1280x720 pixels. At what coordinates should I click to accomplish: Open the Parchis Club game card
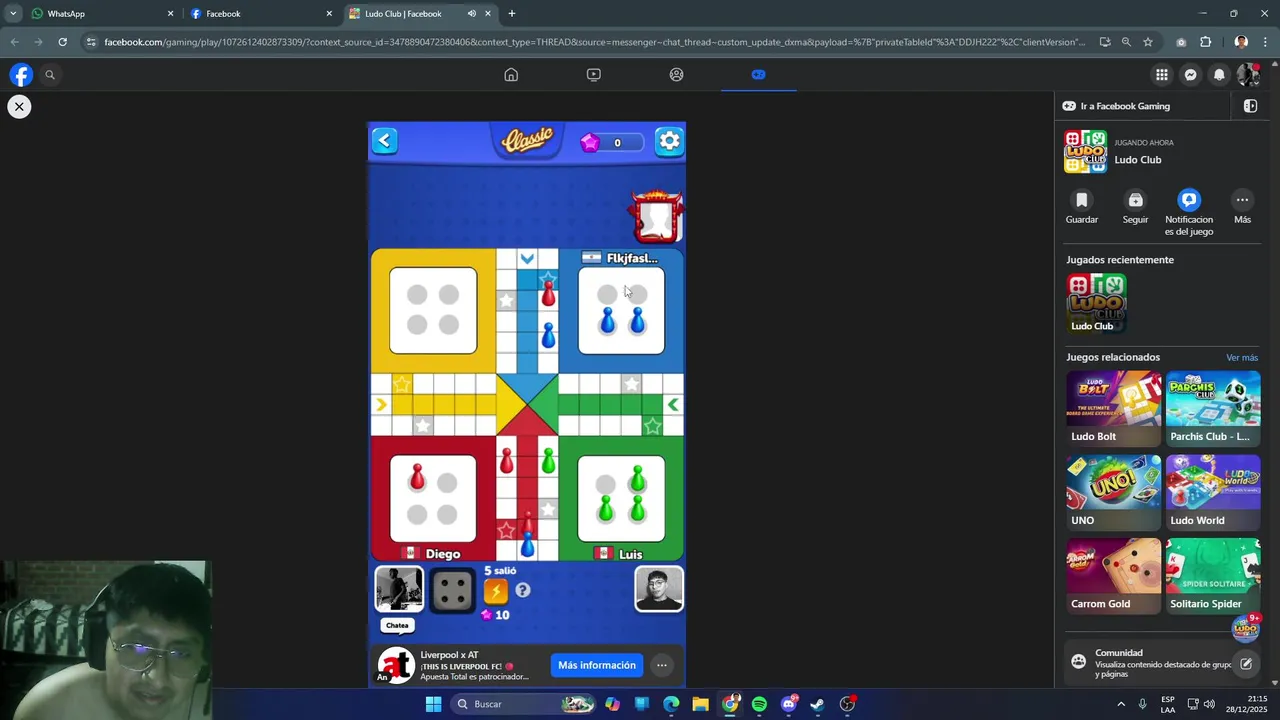point(1213,408)
